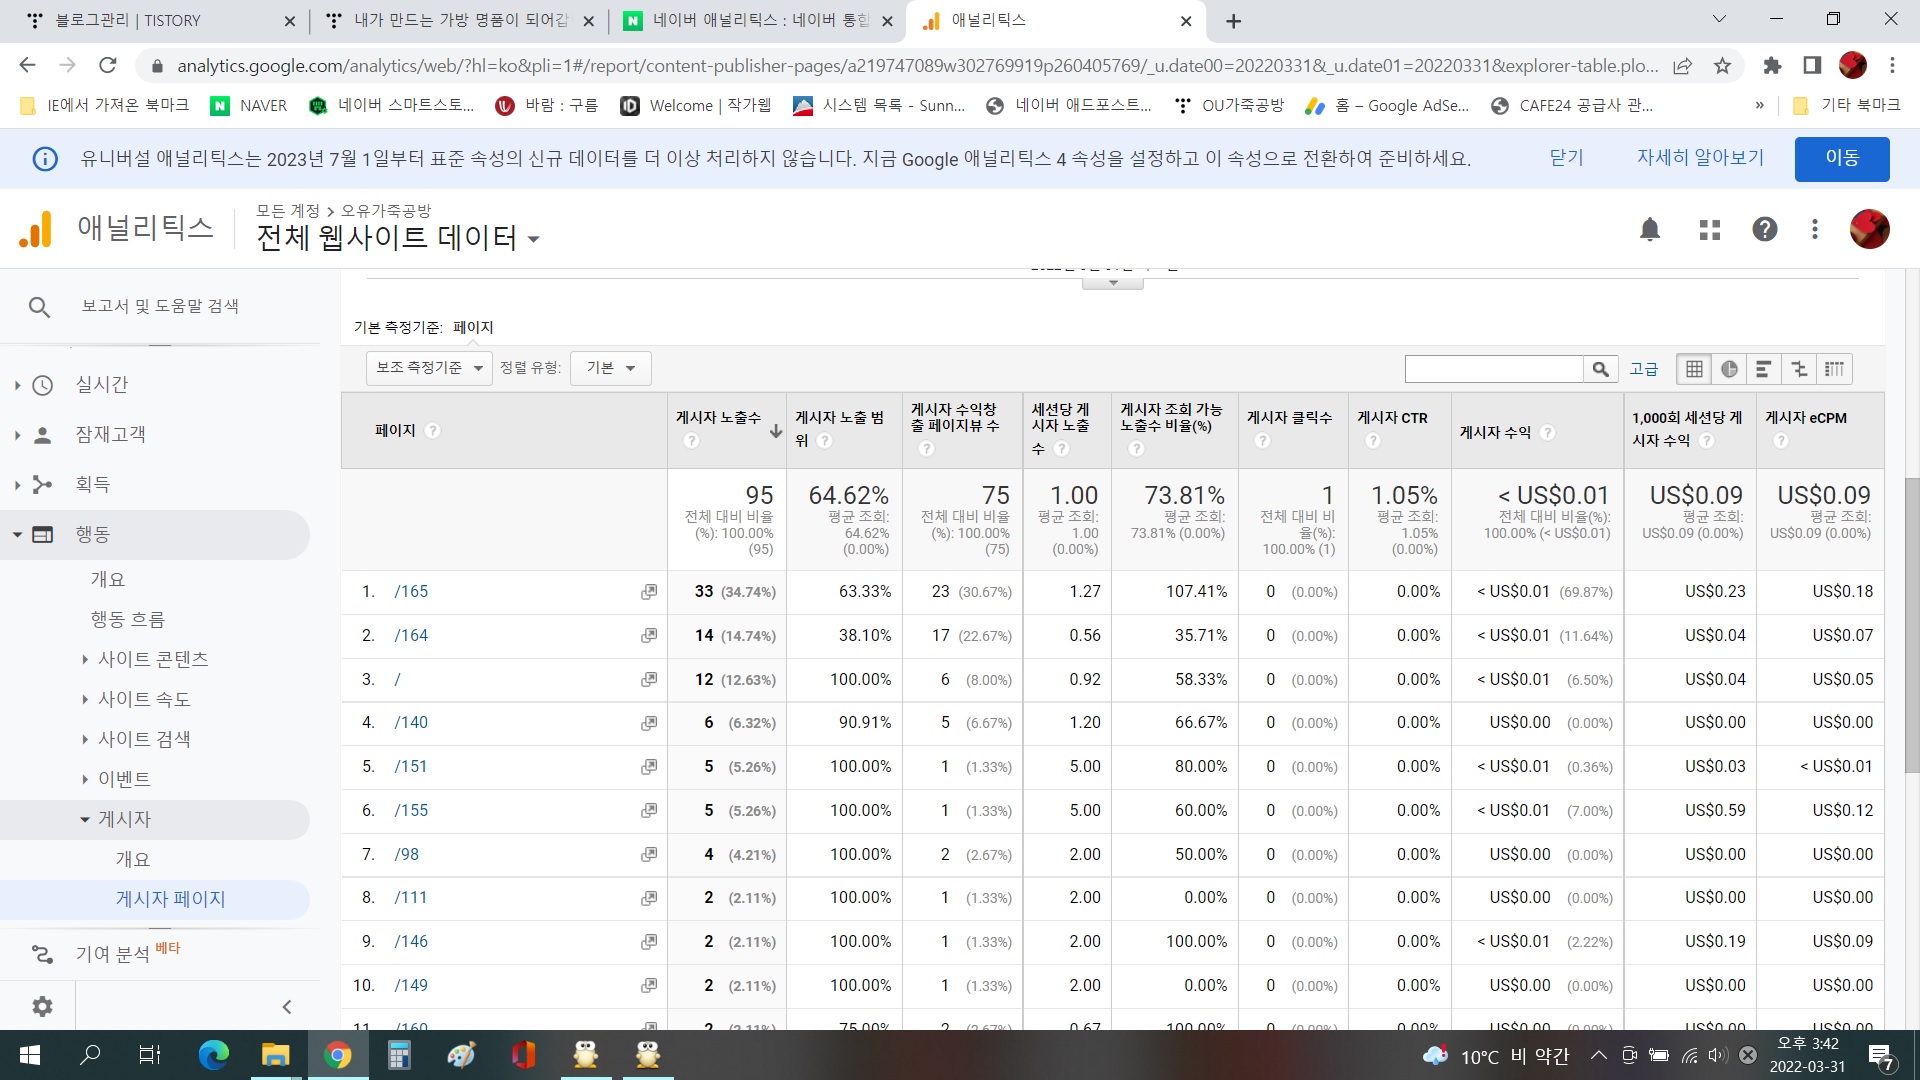Bookmark this page with the star icon
Image resolution: width=1920 pixels, height=1080 pixels.
1722,66
